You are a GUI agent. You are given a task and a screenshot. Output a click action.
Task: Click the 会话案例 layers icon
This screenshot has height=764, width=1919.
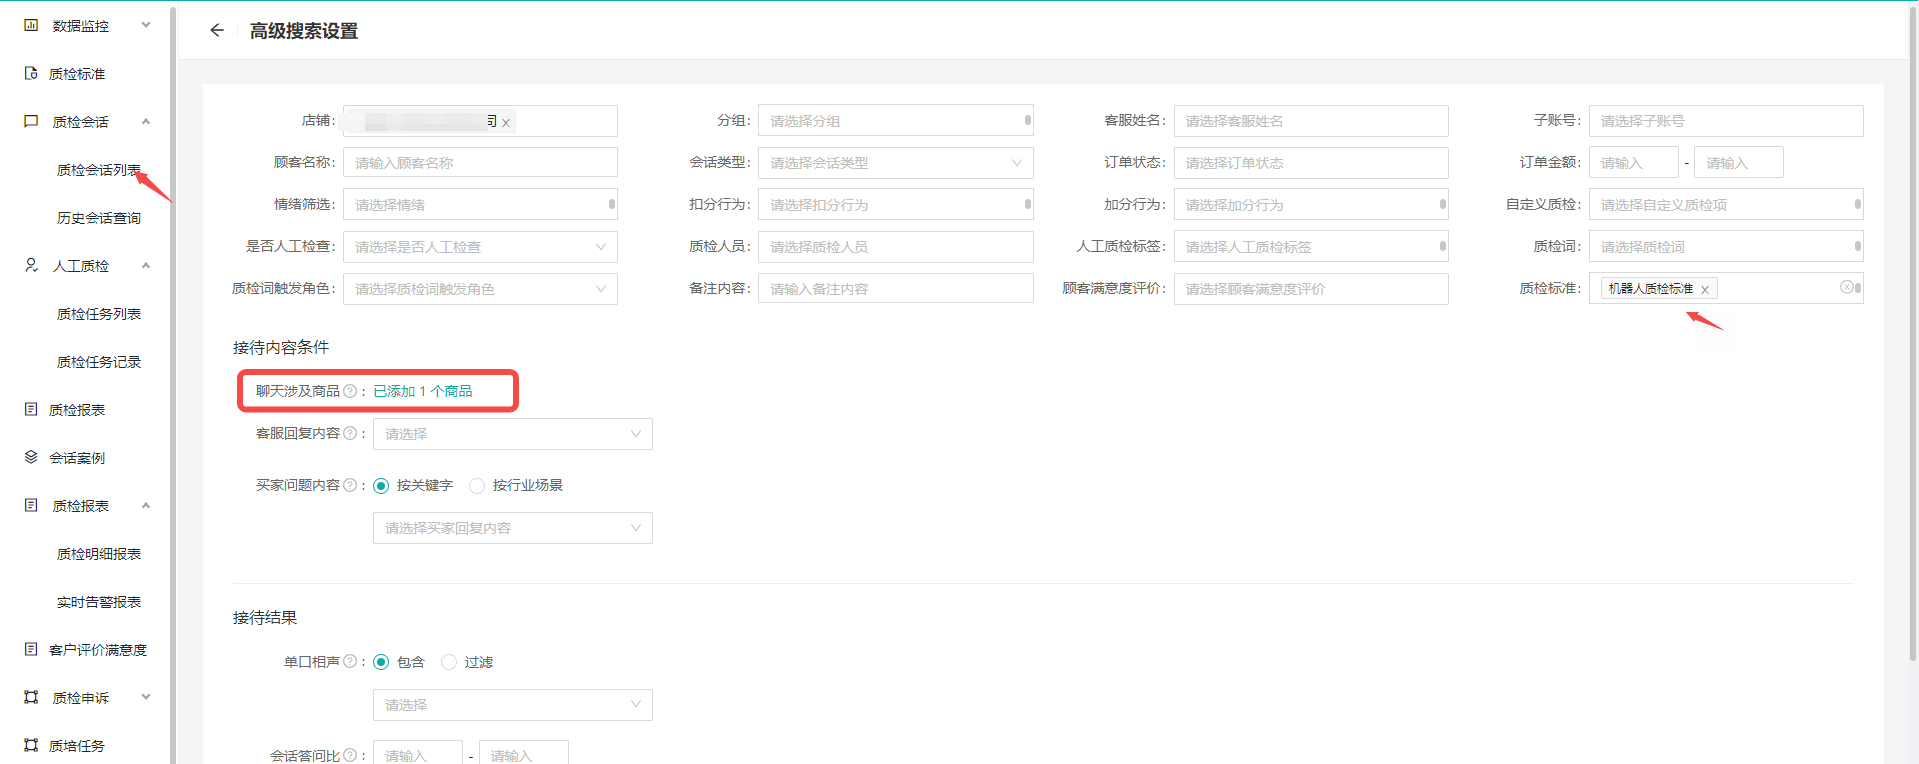tap(31, 457)
